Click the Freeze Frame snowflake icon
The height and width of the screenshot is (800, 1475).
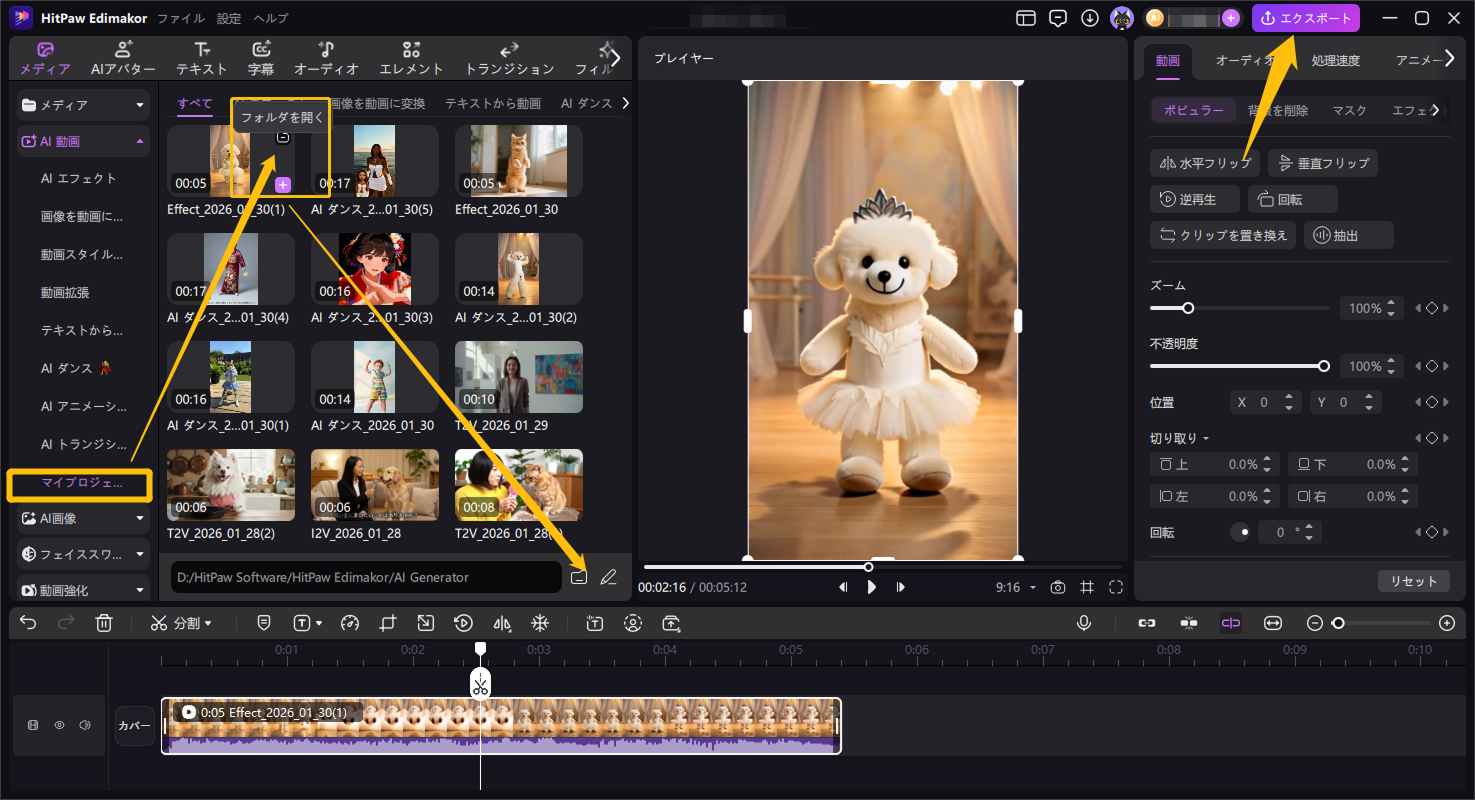541,623
